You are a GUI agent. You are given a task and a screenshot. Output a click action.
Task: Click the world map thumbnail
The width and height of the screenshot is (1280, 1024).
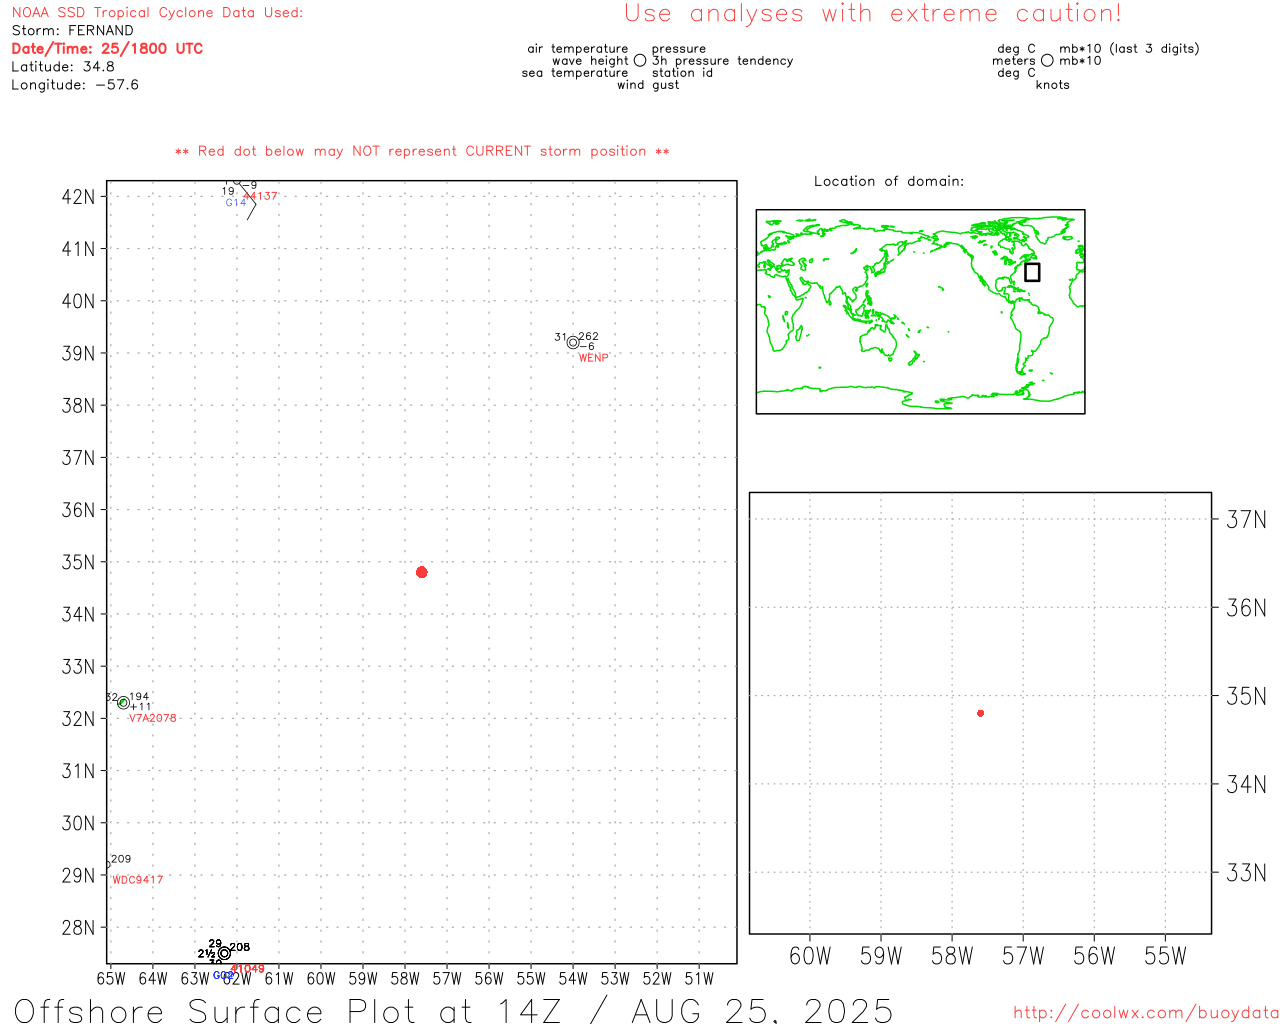[x=920, y=311]
